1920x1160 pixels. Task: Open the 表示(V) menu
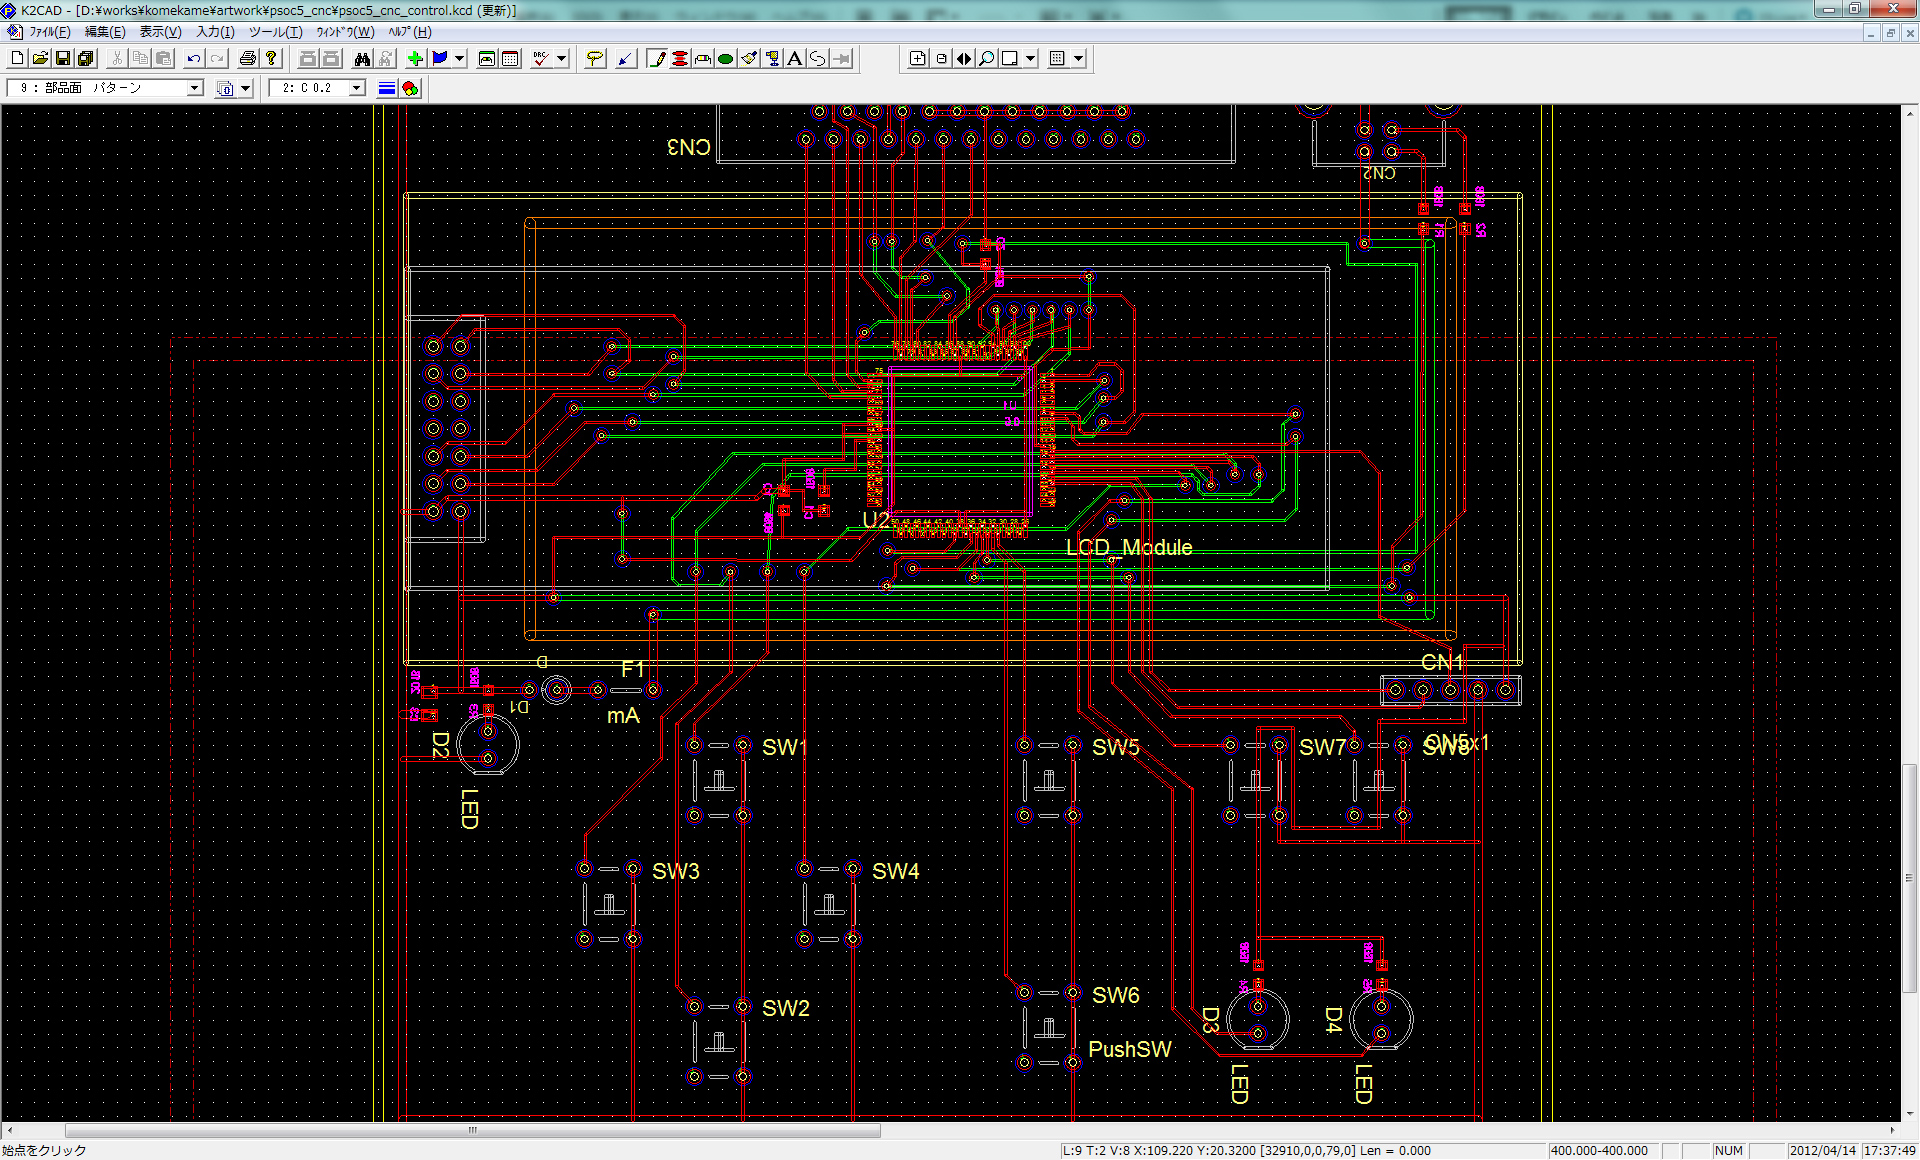160,32
